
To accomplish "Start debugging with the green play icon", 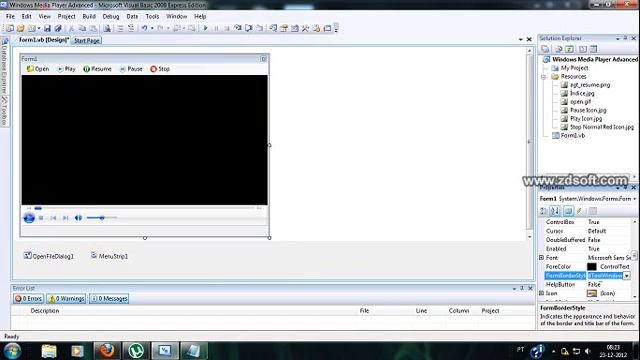I will click(205, 28).
